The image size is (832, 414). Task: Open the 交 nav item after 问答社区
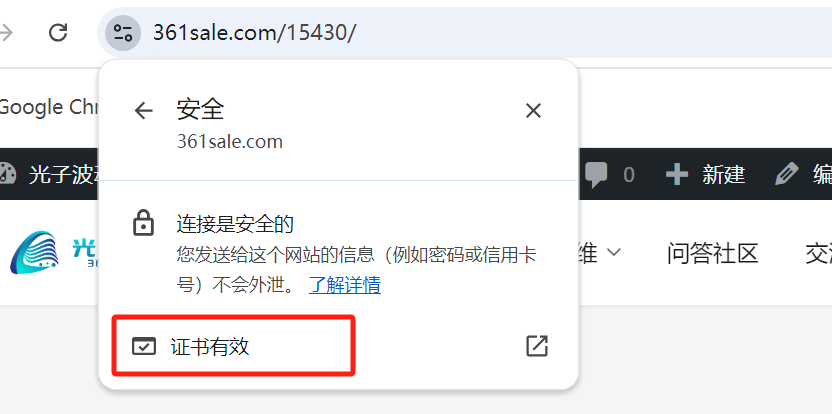(818, 253)
